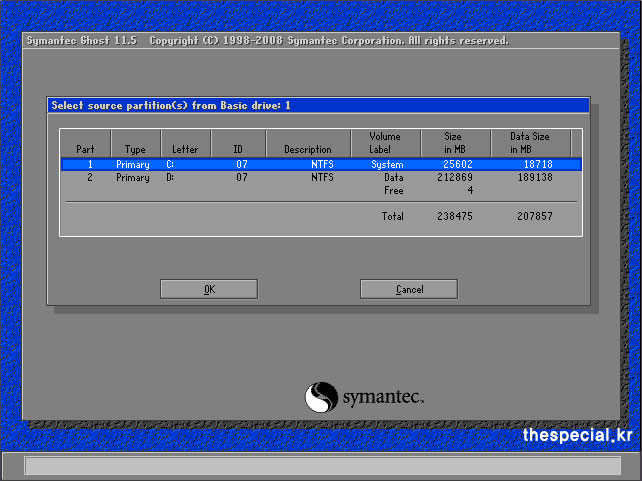Select partition 2 with Data volume label
This screenshot has width=642, height=481.
tap(321, 178)
